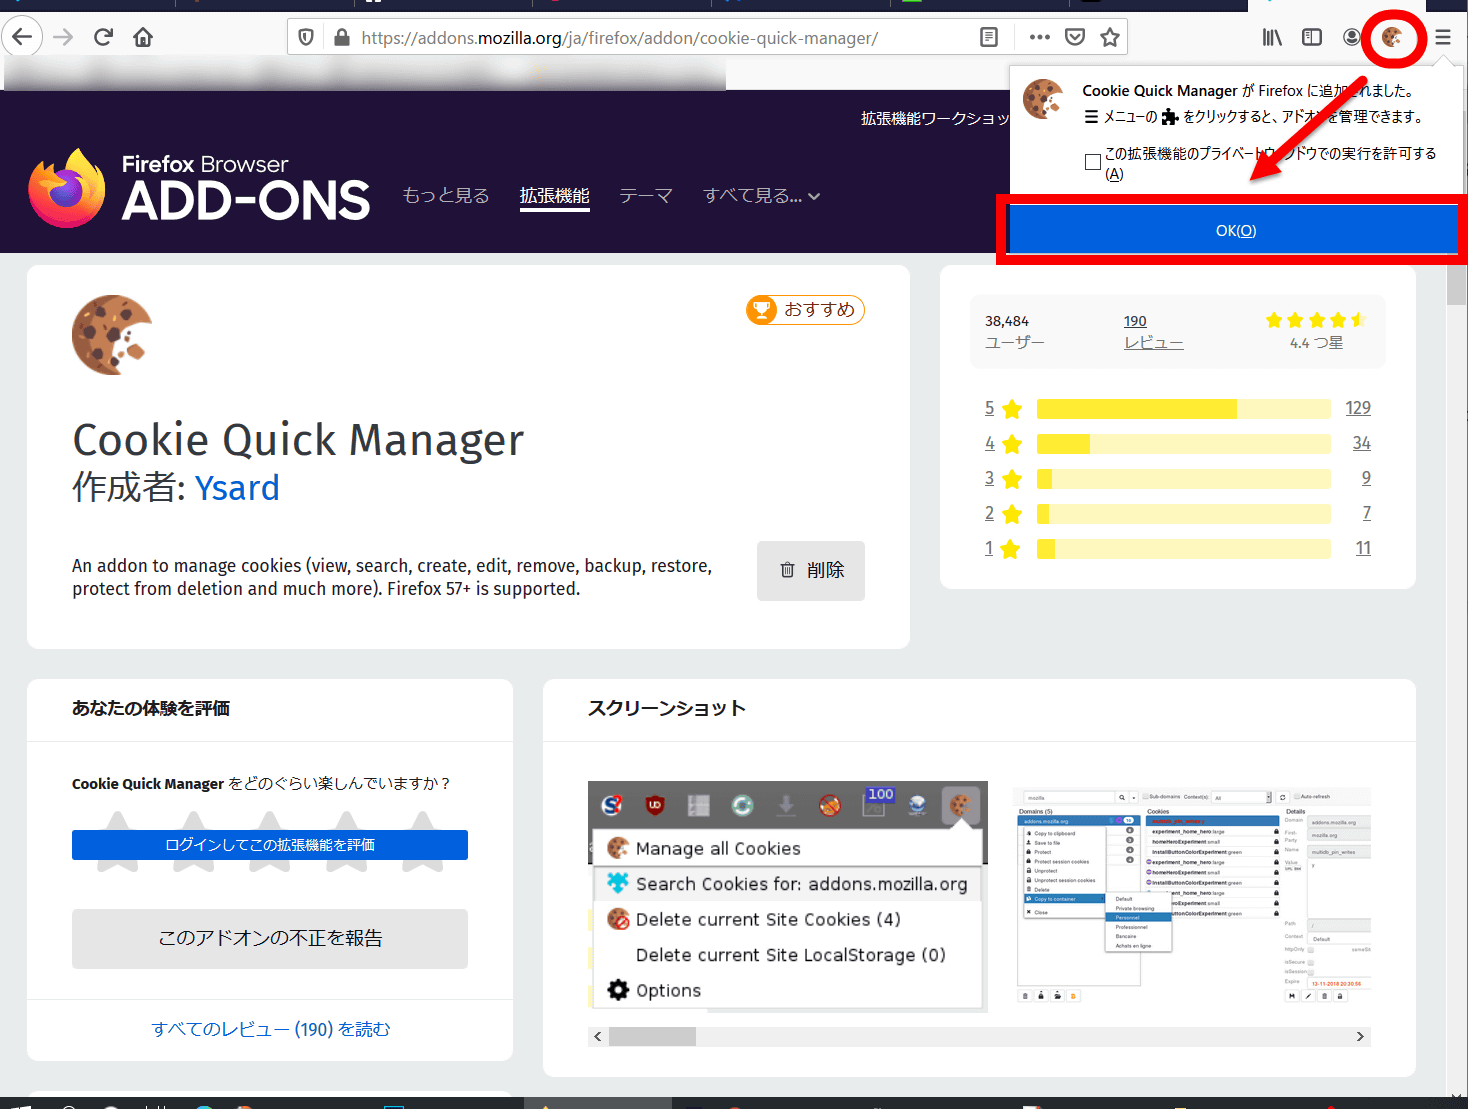Open Firefox account icon

[1352, 38]
